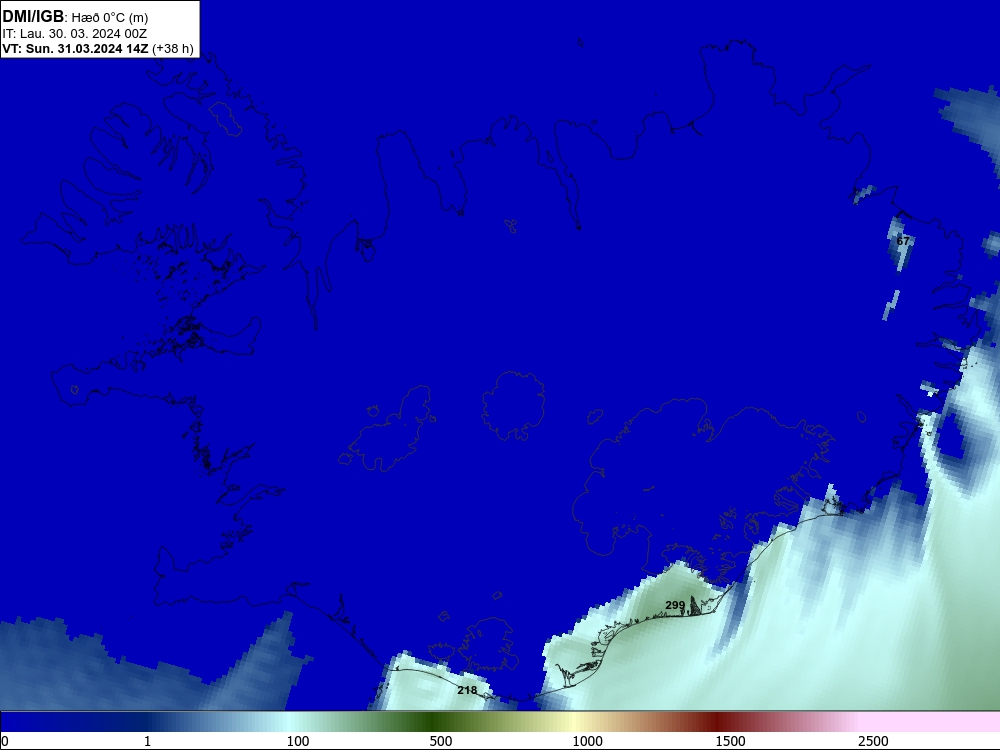Click legend tick label 500
The width and height of the screenshot is (1000, 750).
point(441,741)
